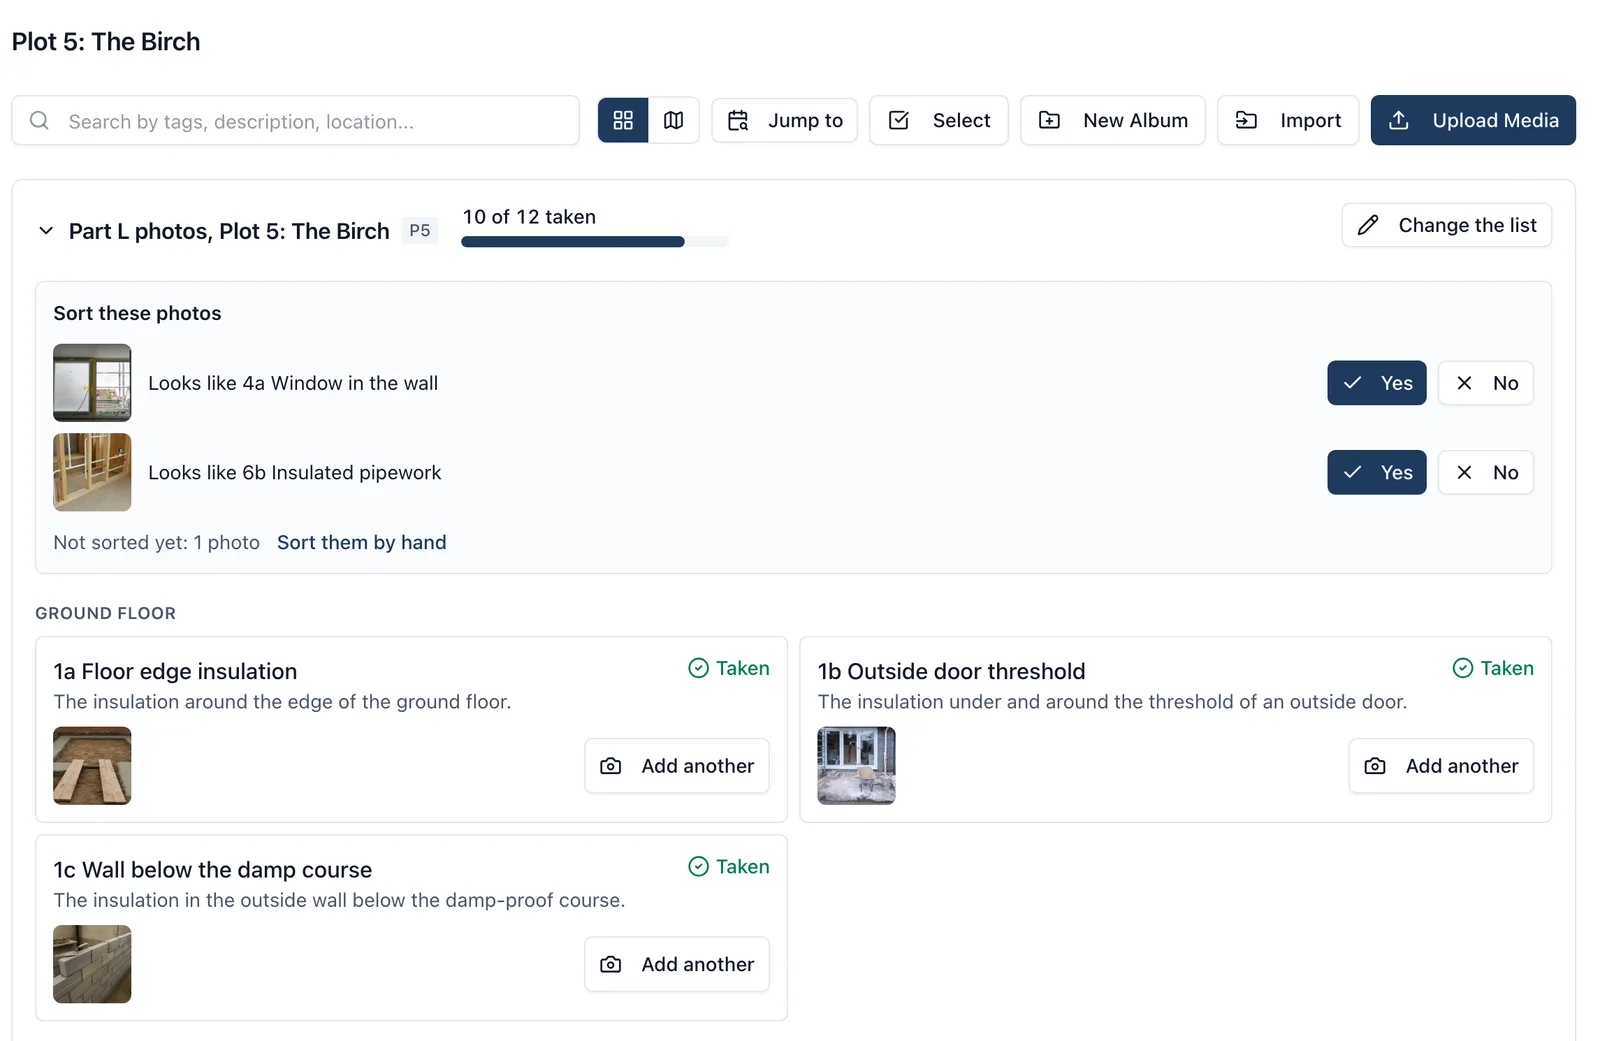Screen dimensions: 1600x1041
Task: Switch to map view icon
Action: [x=674, y=120]
